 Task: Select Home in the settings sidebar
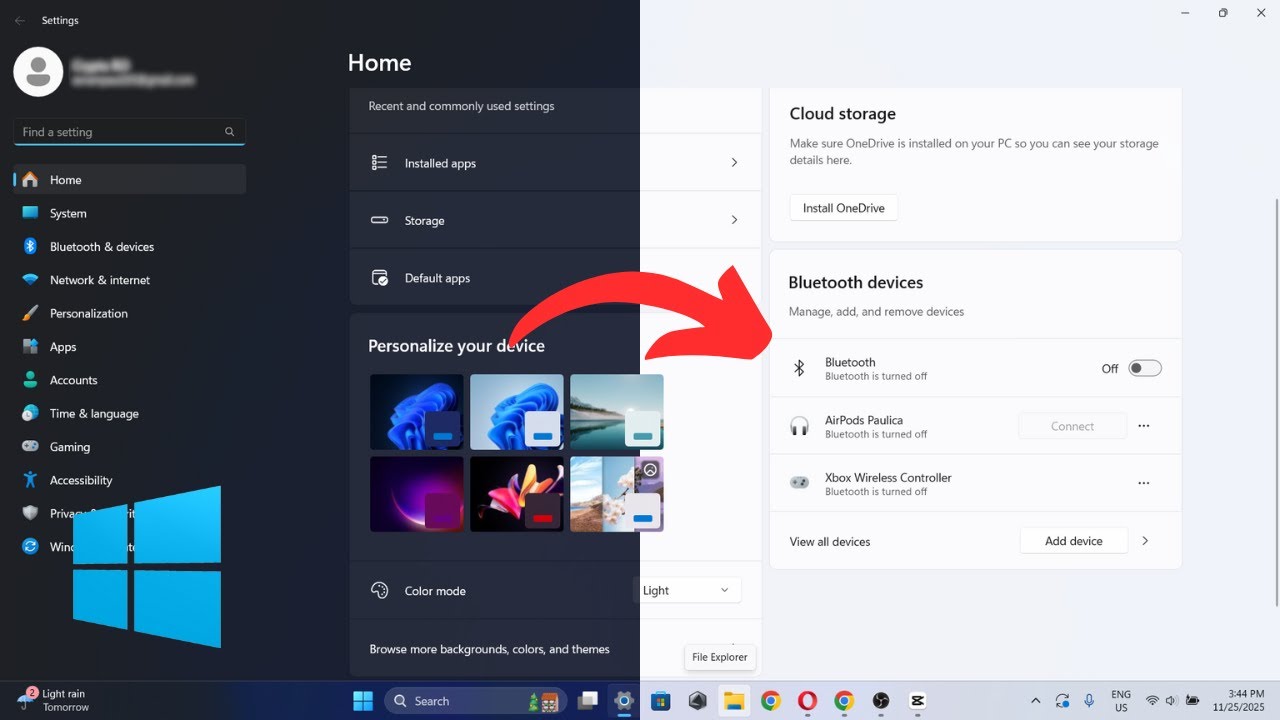pyautogui.click(x=130, y=180)
